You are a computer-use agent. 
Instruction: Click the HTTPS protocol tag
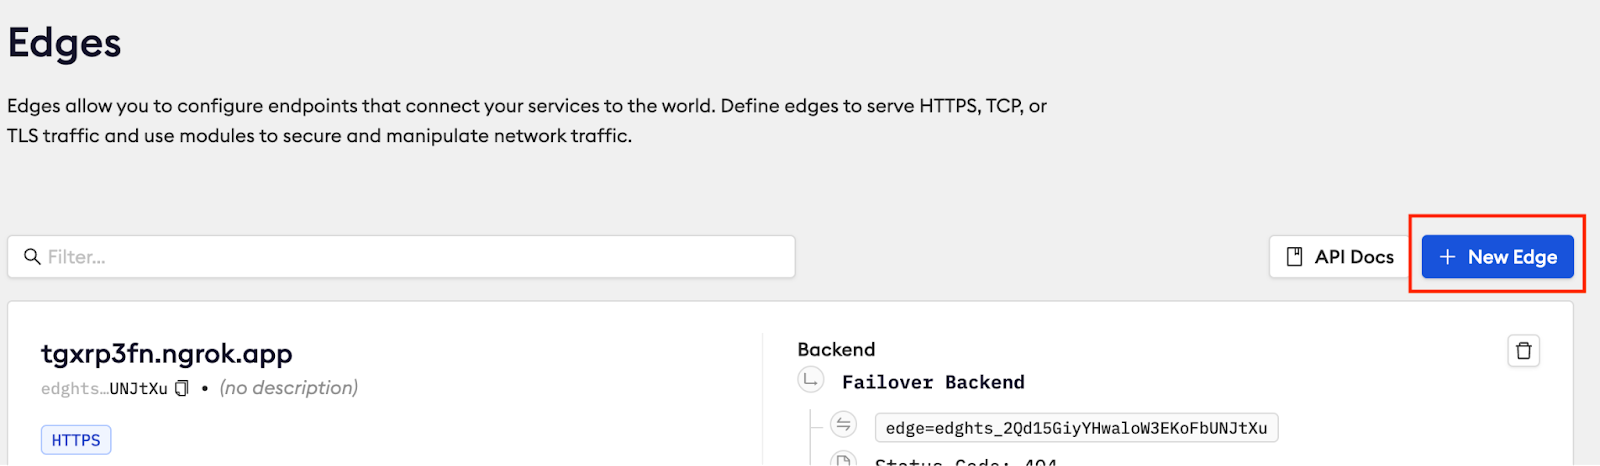[x=76, y=440]
